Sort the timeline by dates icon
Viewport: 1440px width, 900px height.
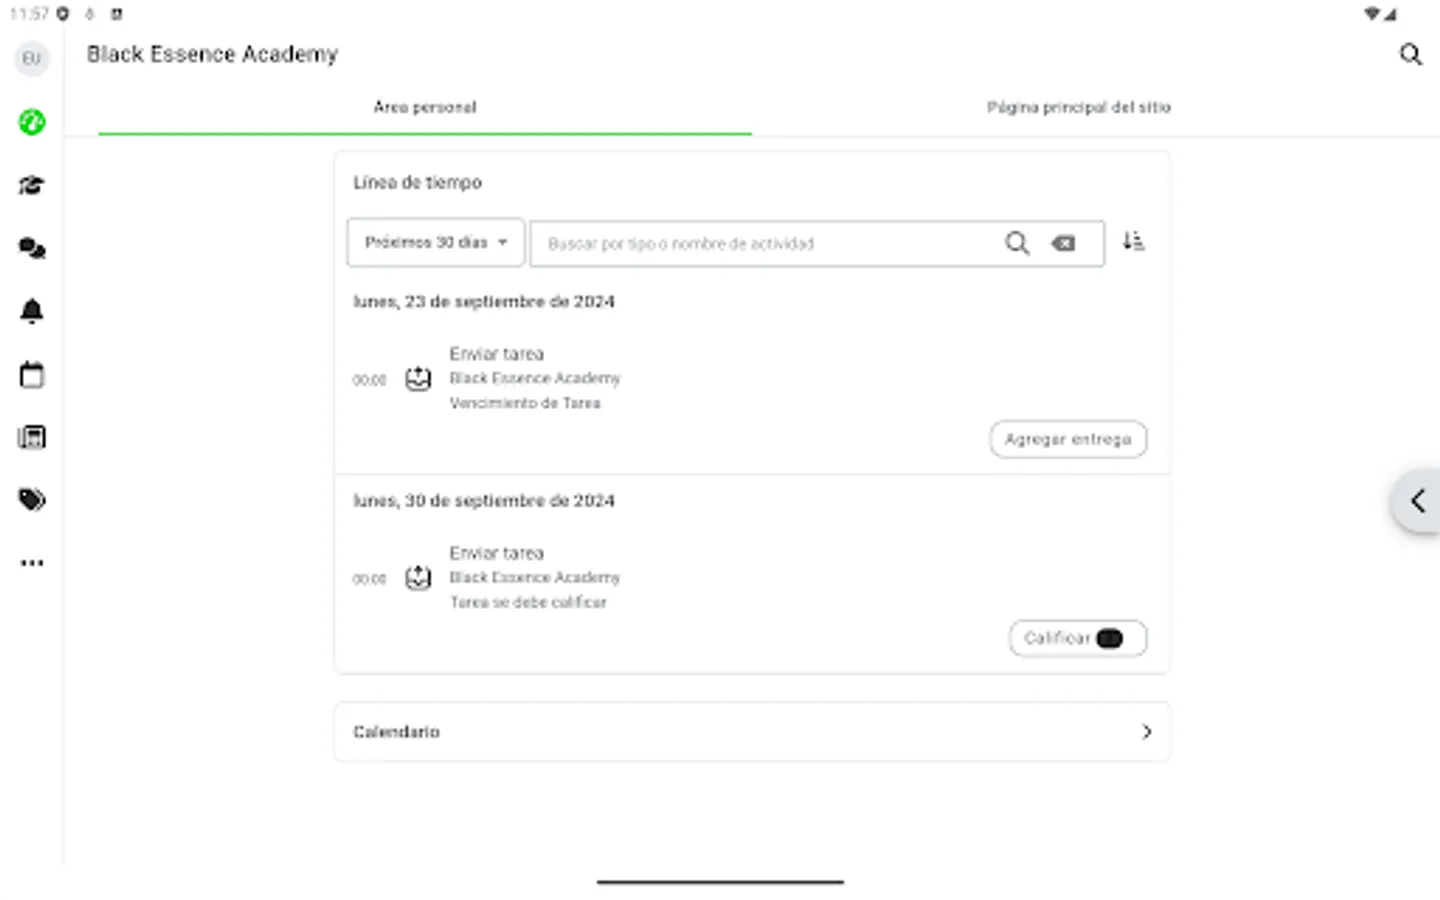[x=1133, y=241]
